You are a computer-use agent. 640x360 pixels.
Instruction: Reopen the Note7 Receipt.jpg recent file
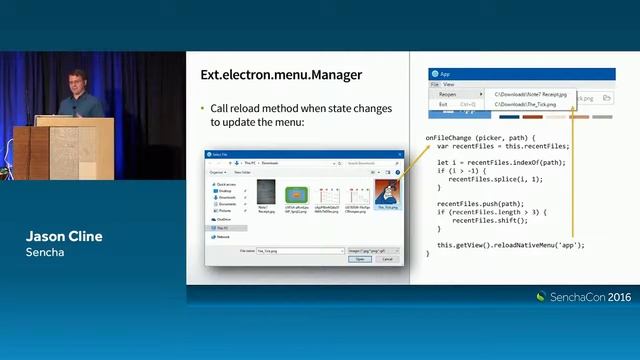(x=531, y=94)
